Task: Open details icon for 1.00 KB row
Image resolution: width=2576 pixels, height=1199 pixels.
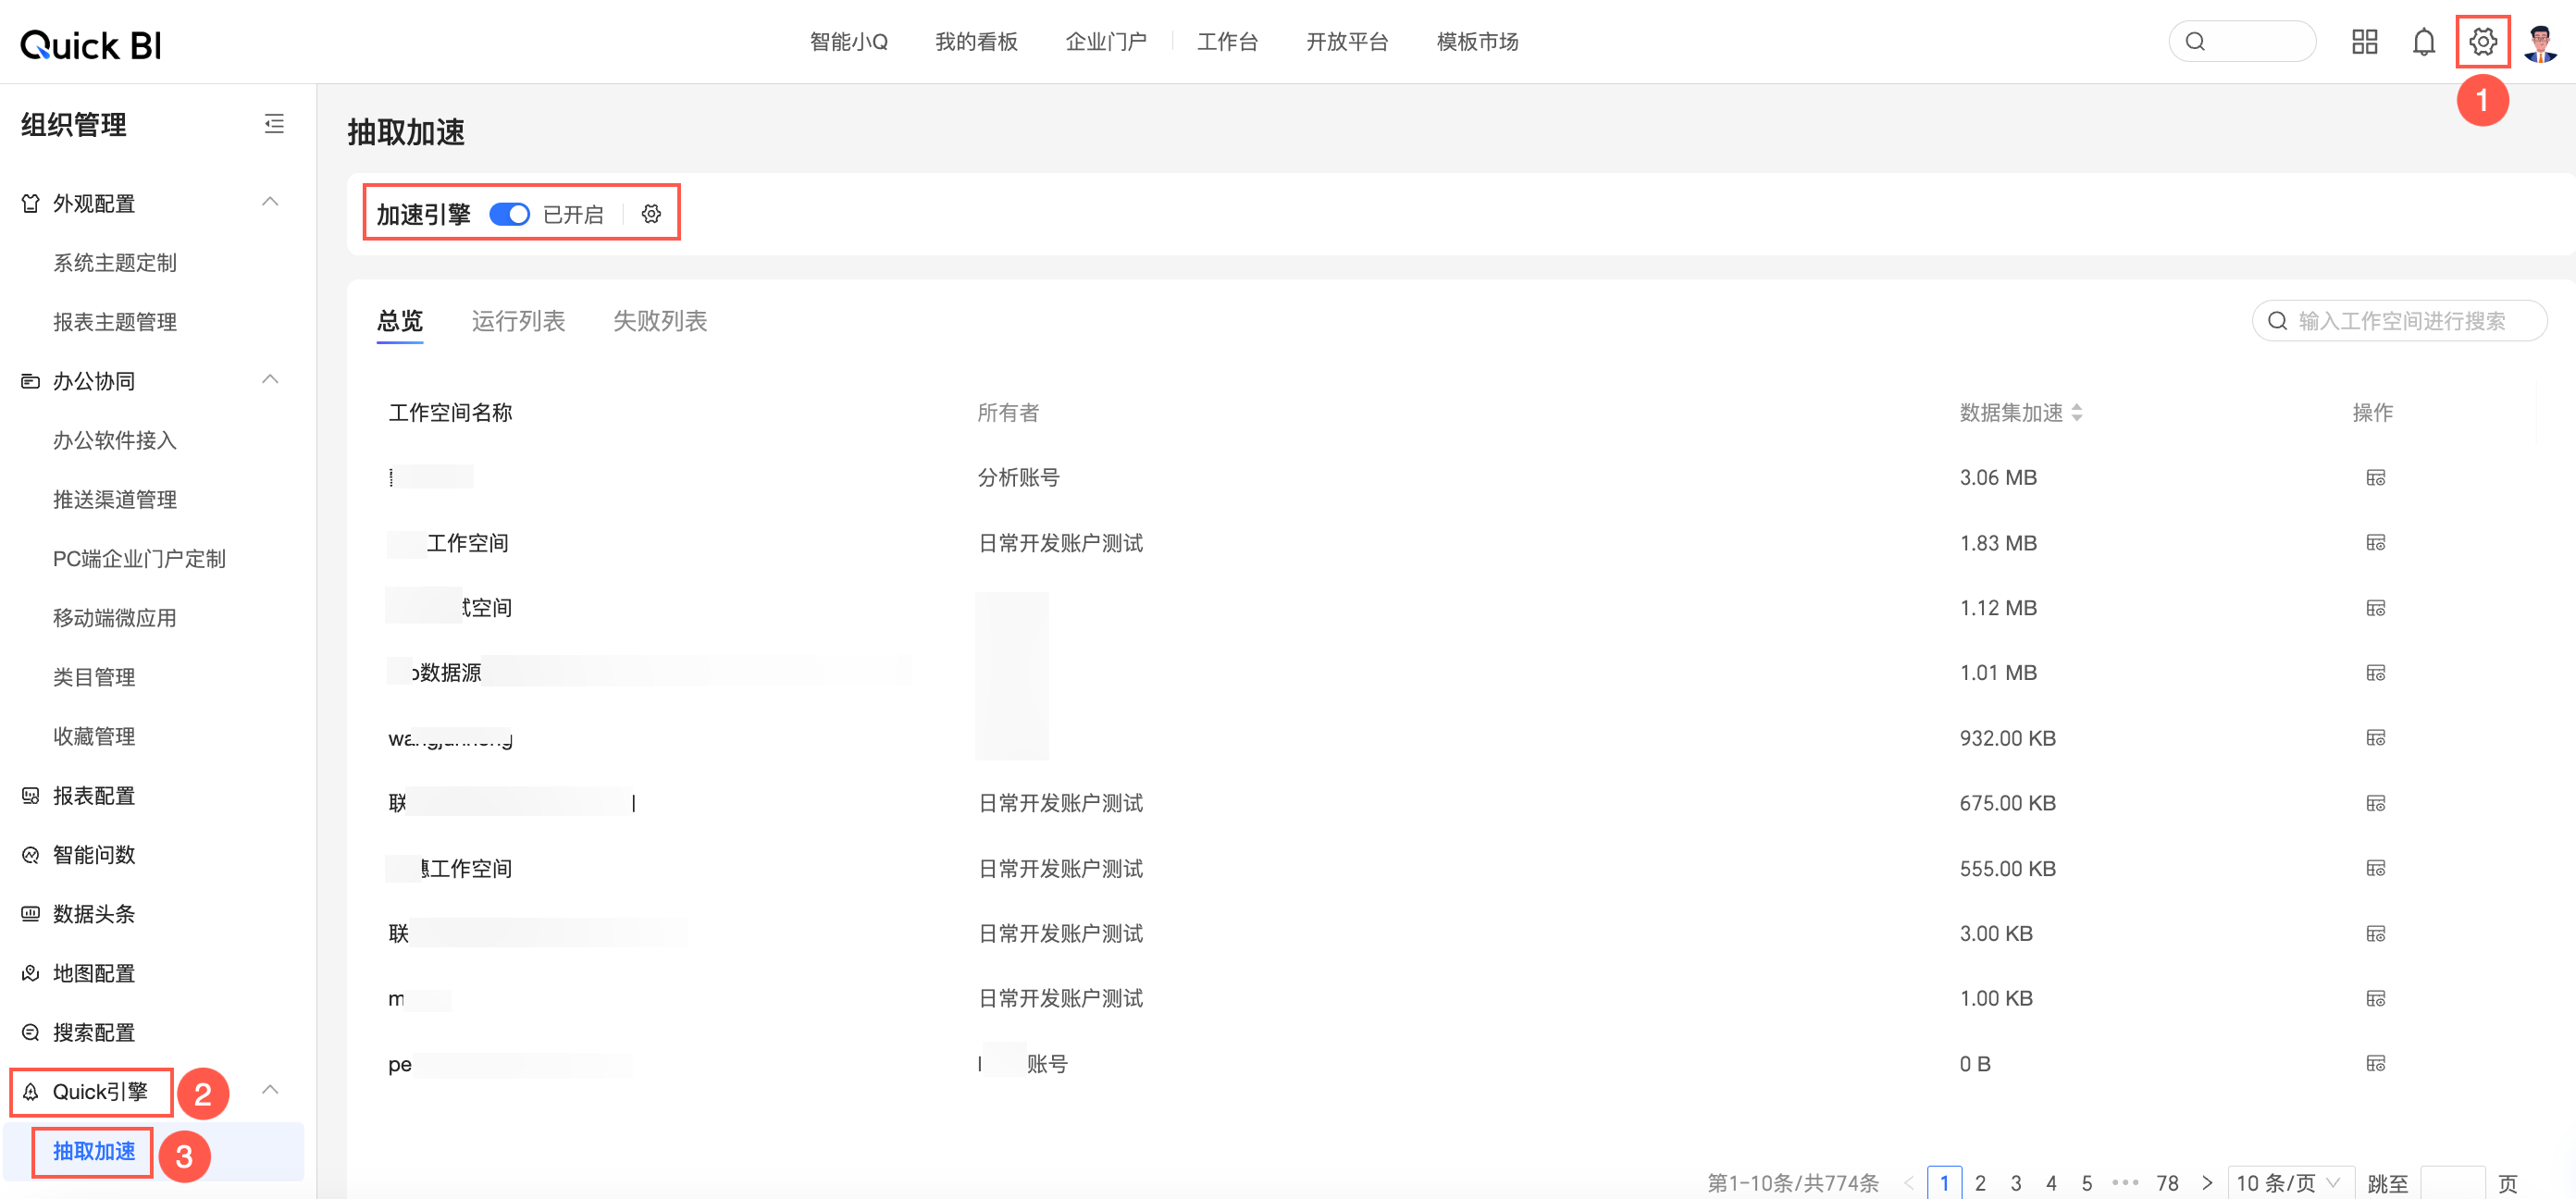Action: [2375, 998]
